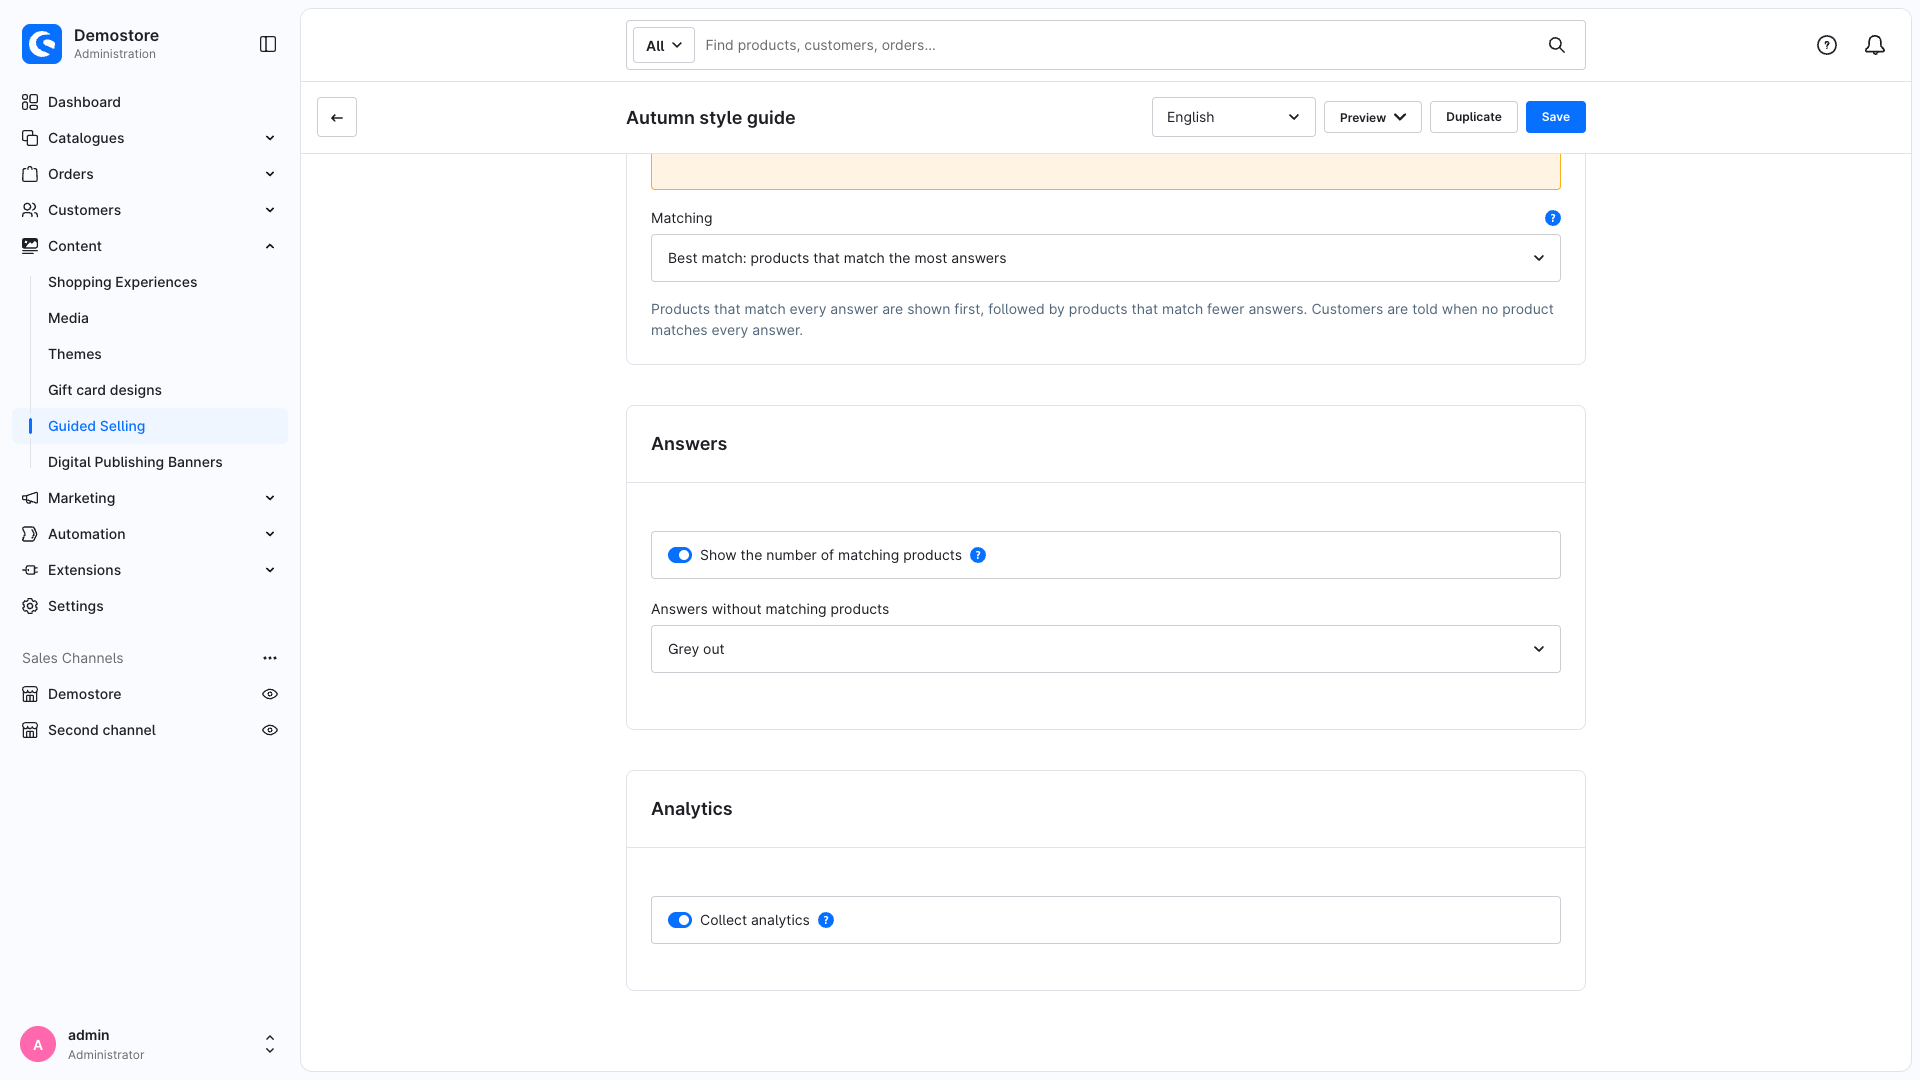Collapse the Content menu chevron

tap(270, 246)
